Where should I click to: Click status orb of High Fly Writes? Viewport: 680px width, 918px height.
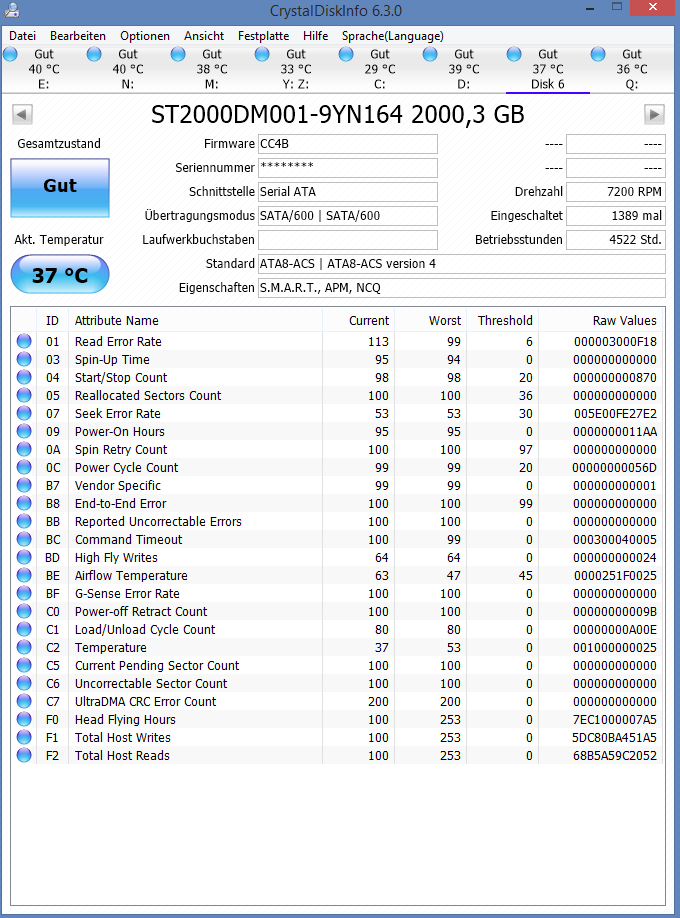pos(24,557)
